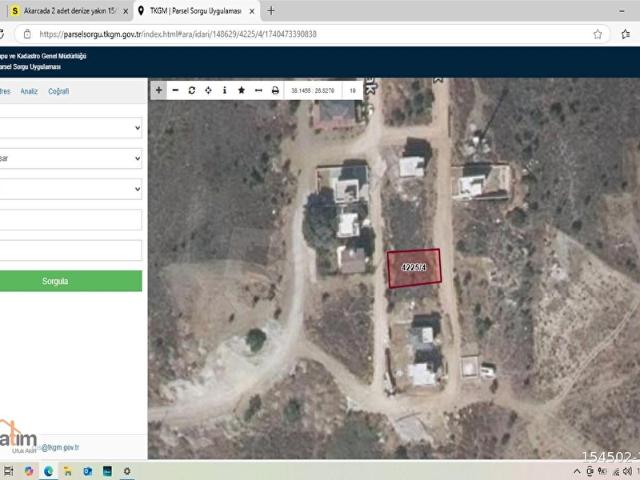
Task: Open the tkgm.gov.tr email link
Action: click(x=60, y=447)
